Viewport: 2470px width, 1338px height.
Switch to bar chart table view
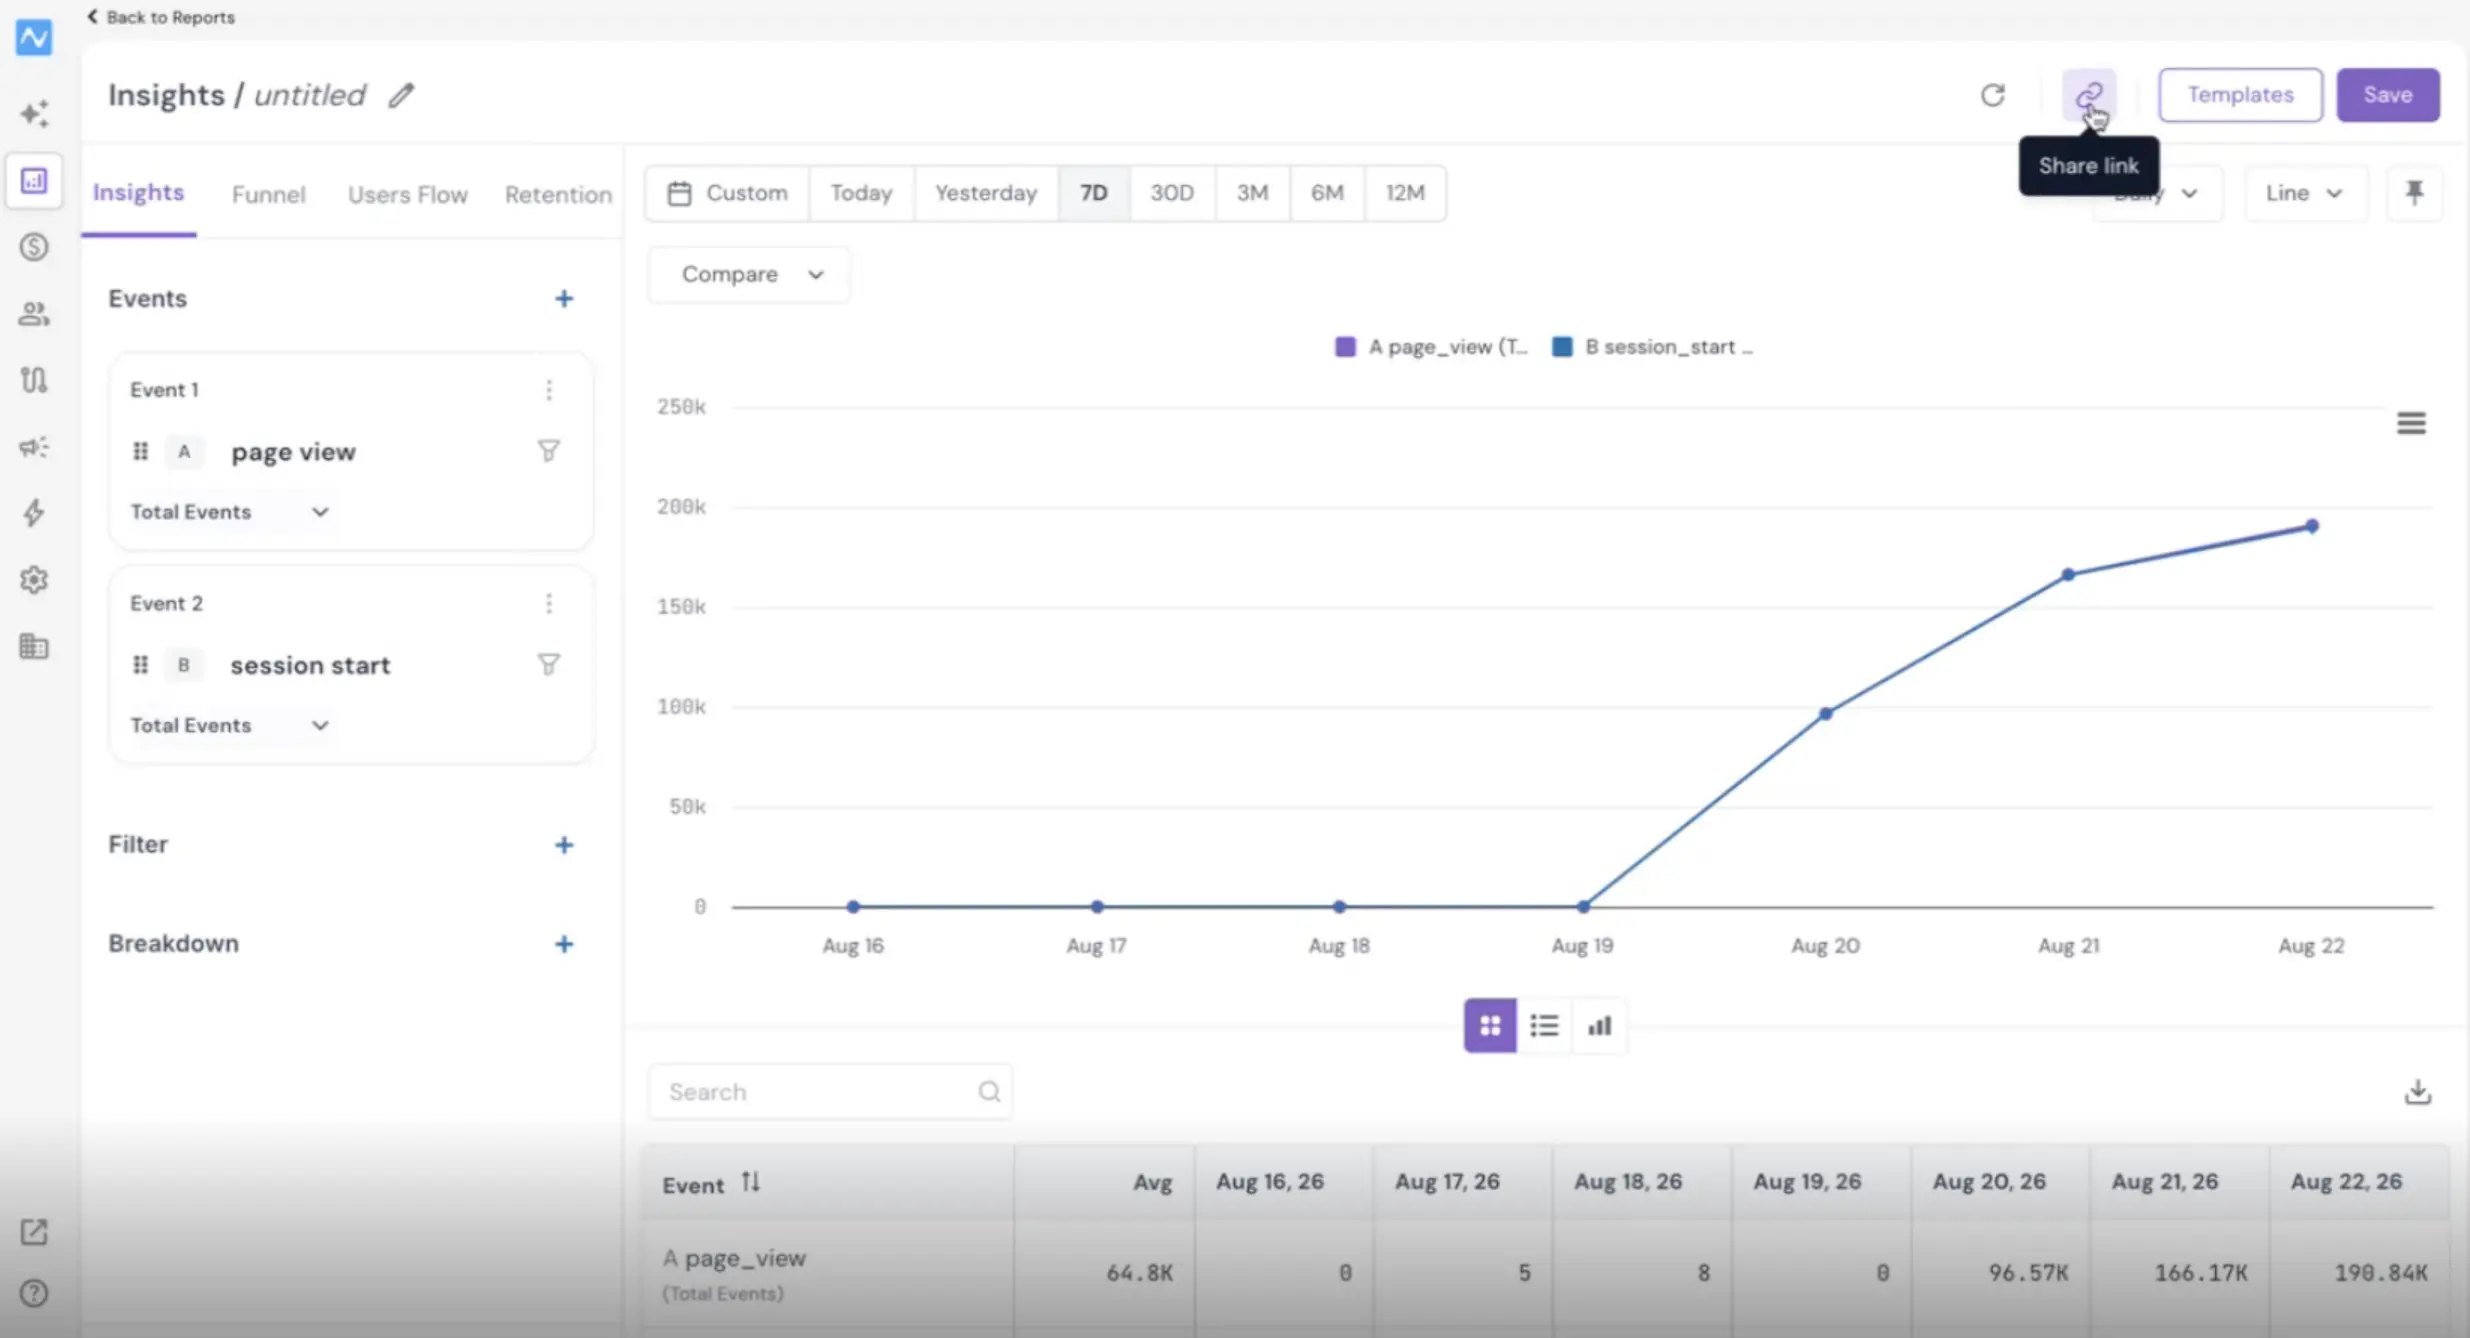1600,1025
